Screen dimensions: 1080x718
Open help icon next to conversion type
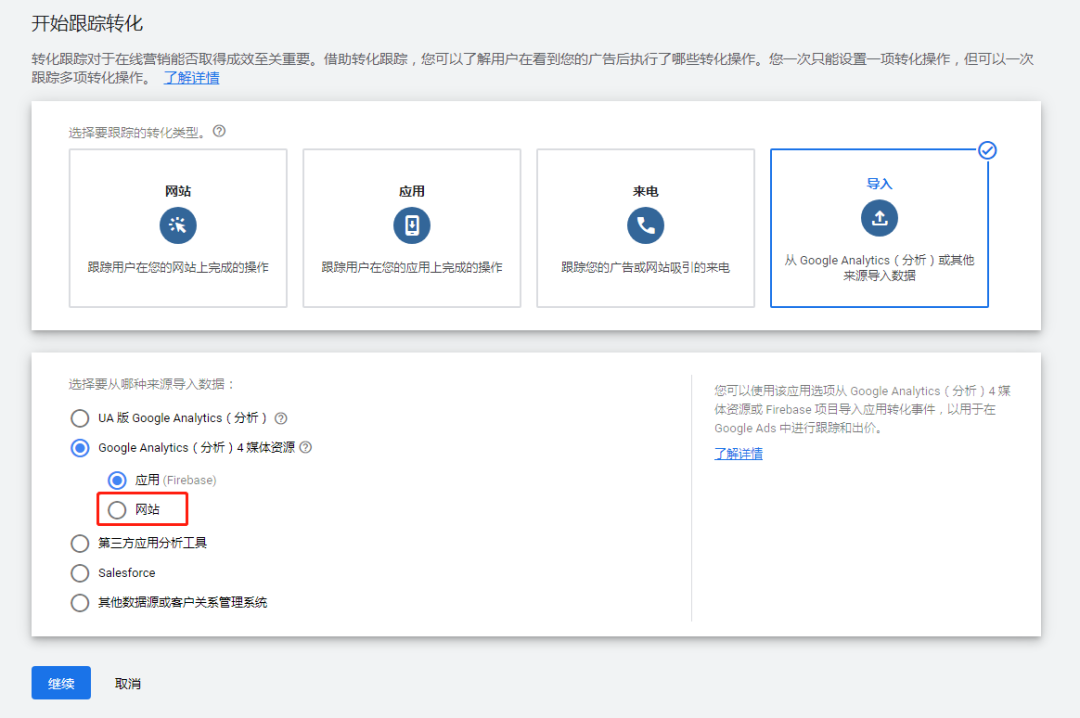point(219,131)
